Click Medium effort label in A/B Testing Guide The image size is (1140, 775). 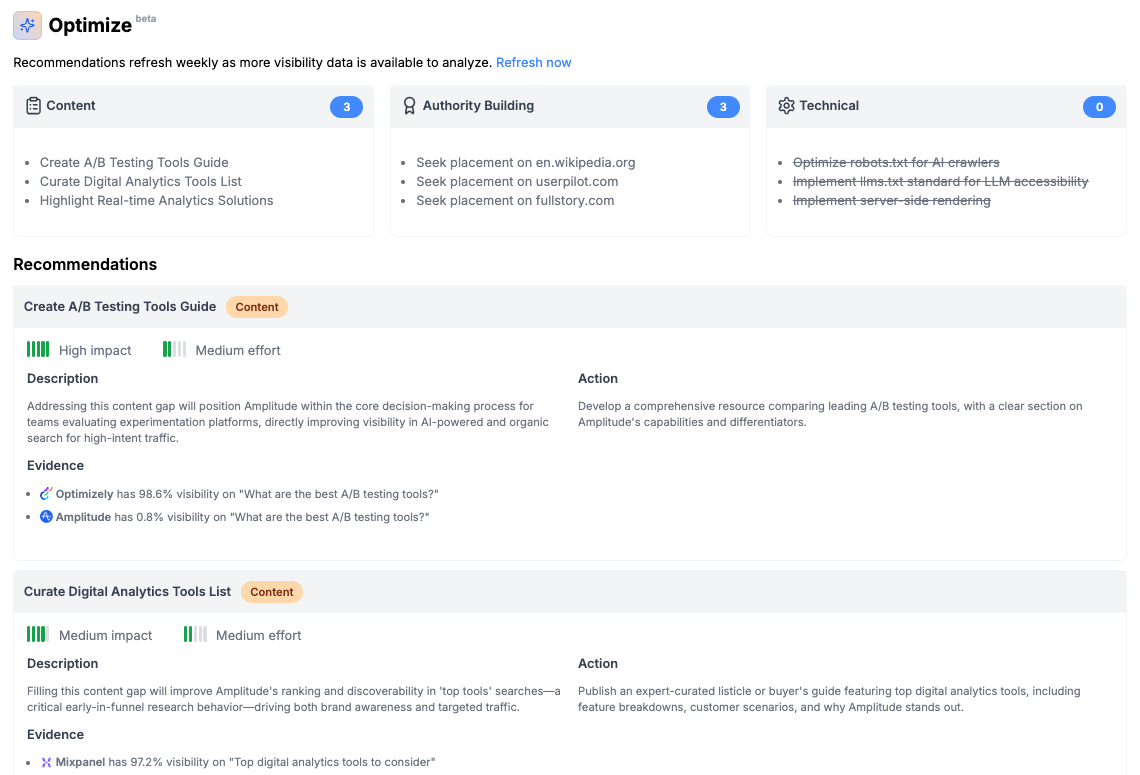click(x=238, y=350)
